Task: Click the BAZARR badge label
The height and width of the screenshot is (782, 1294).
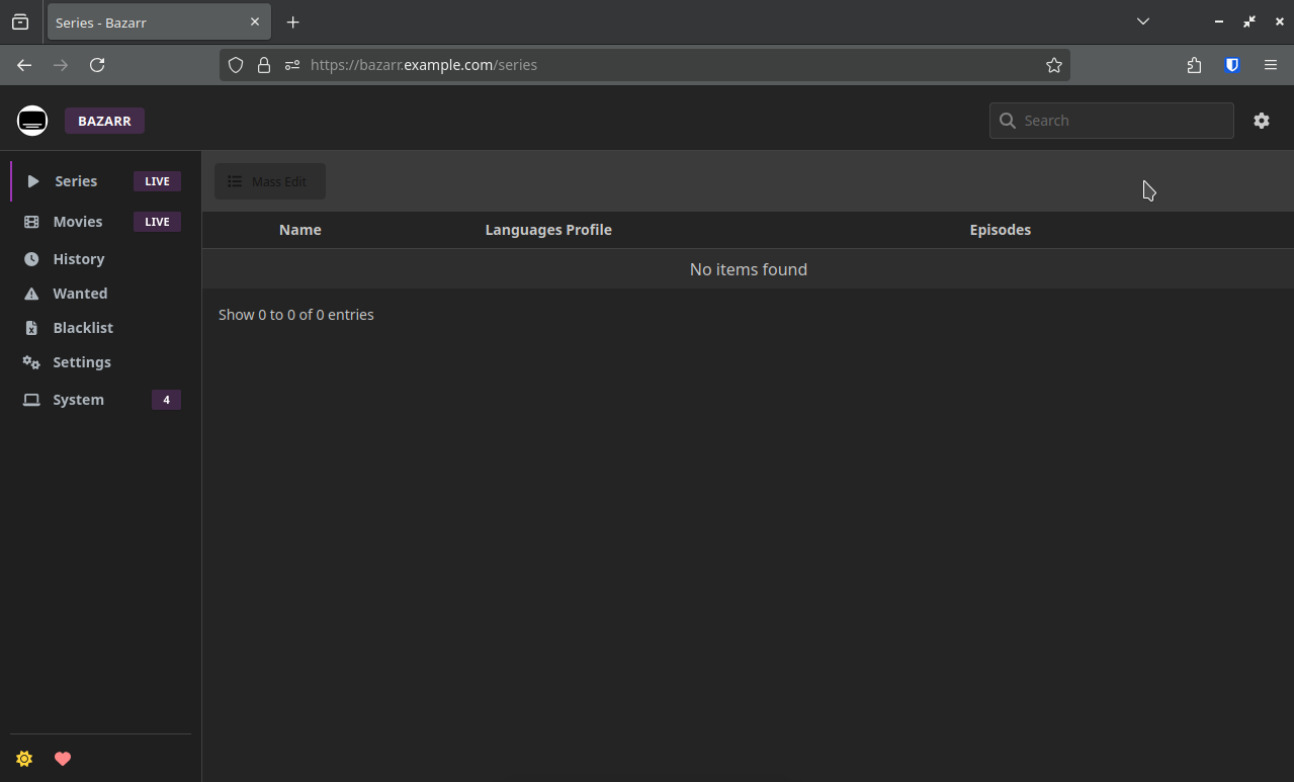Action: 105,121
